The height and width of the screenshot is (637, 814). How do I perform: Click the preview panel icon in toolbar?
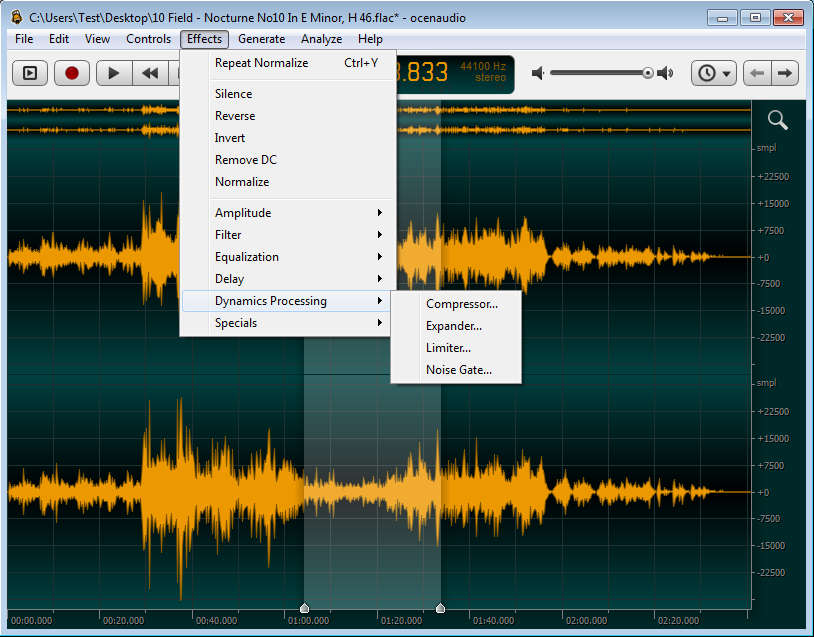pyautogui.click(x=30, y=73)
